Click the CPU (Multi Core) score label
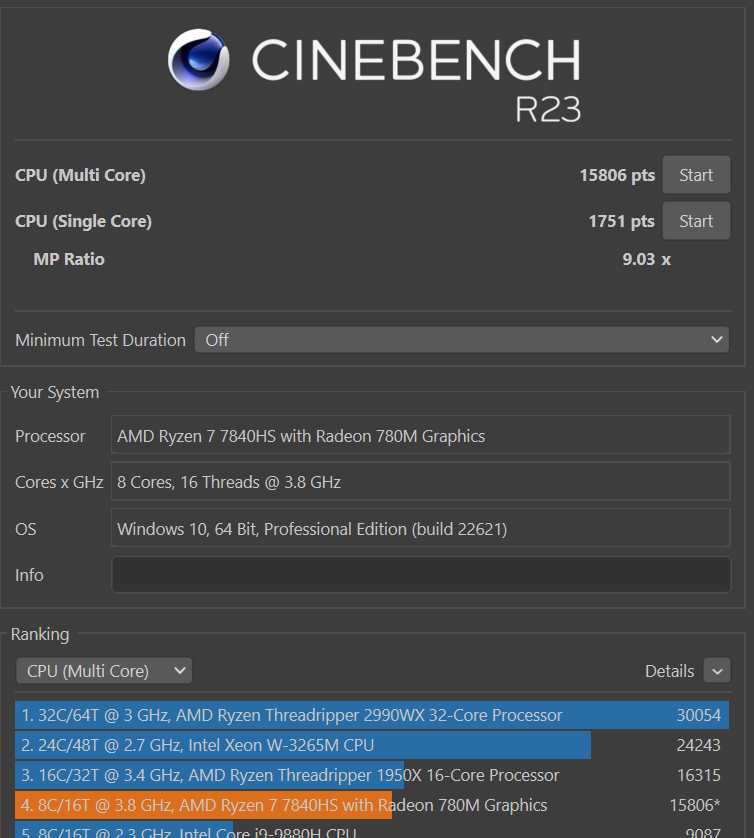Screen dimensions: 754x838 80,175
